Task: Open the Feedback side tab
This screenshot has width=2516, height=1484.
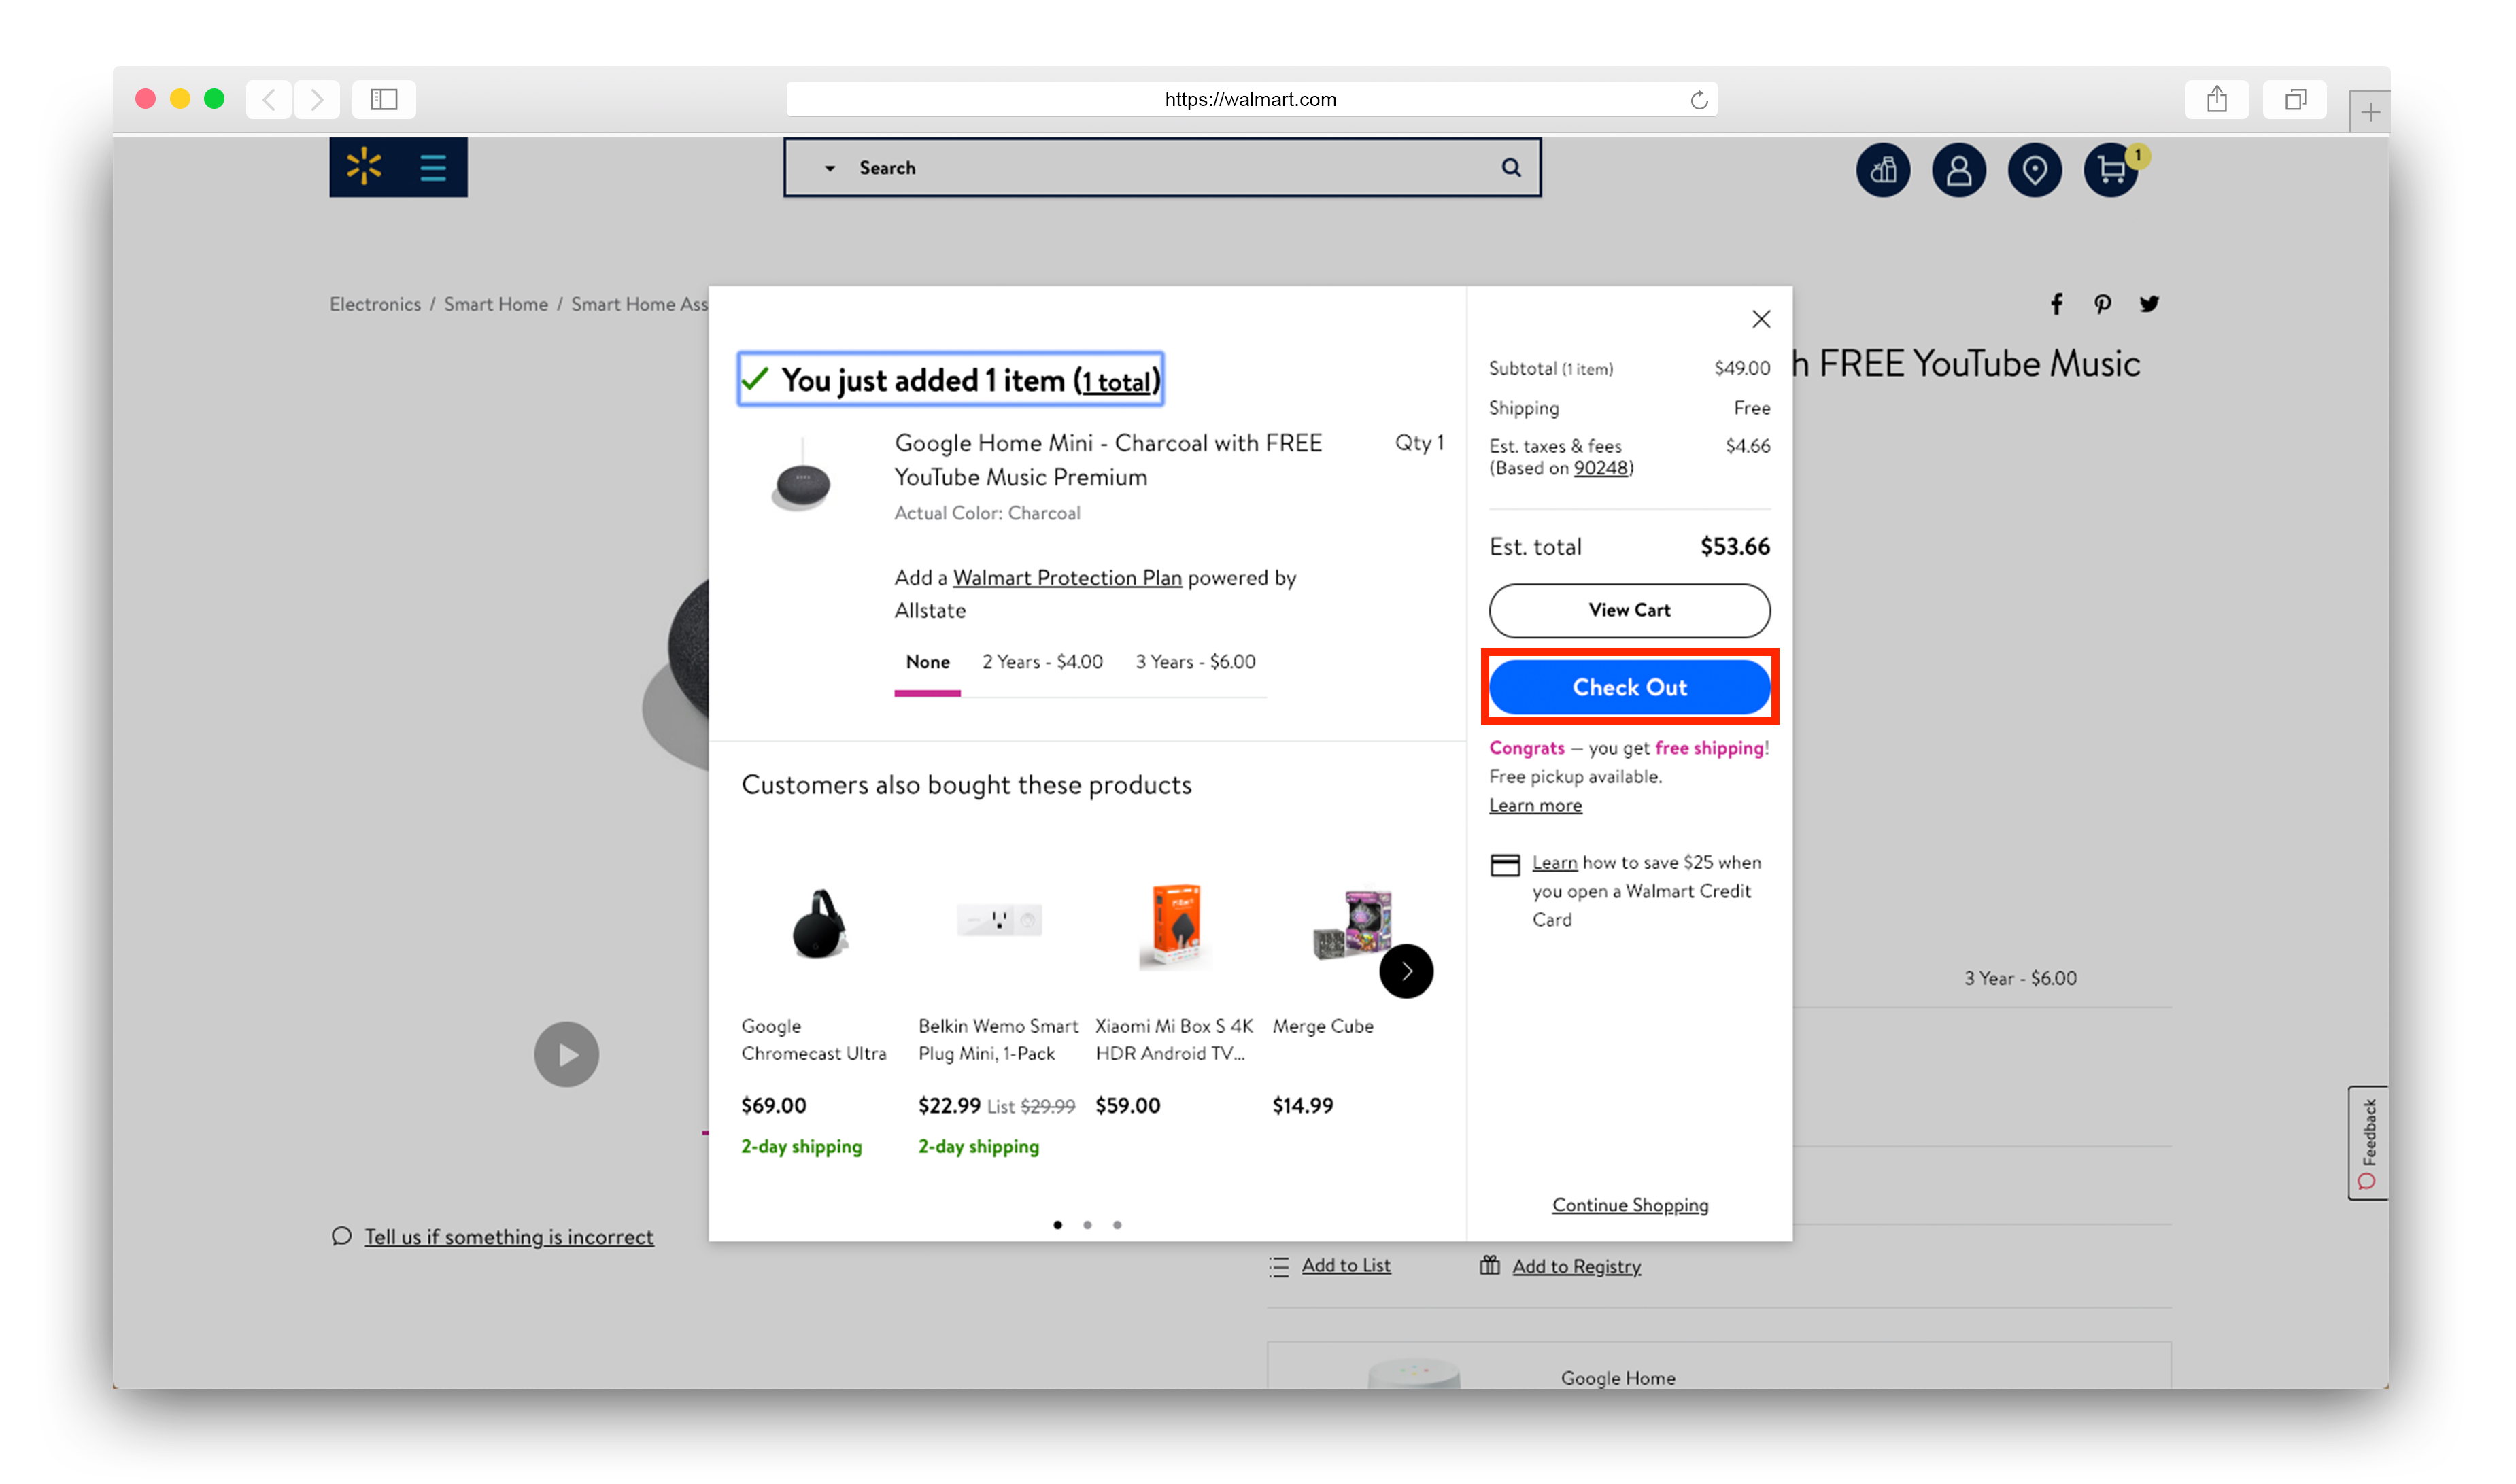Action: click(2367, 1143)
